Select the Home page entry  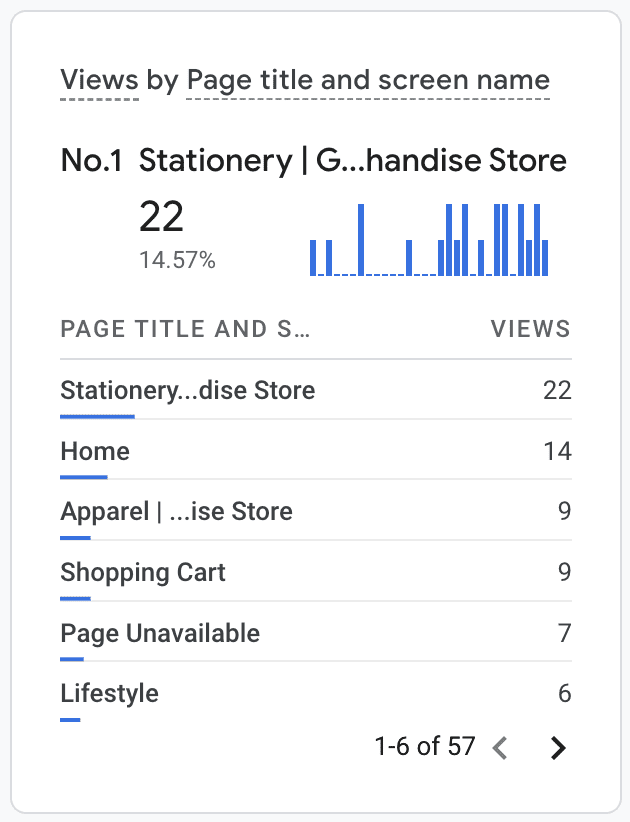(94, 451)
